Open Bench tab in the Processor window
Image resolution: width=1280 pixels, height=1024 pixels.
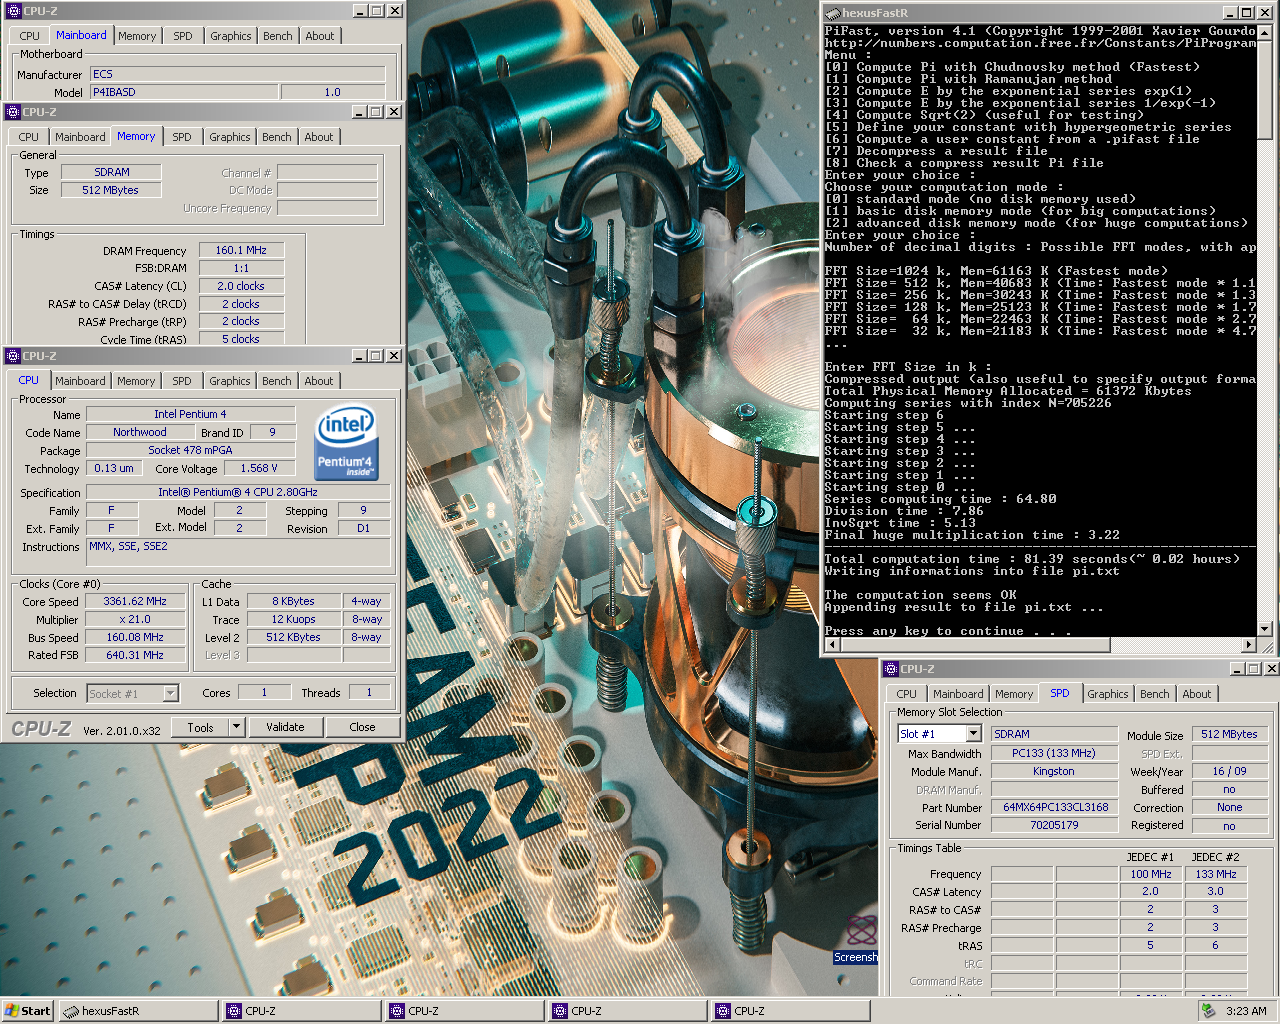point(277,381)
